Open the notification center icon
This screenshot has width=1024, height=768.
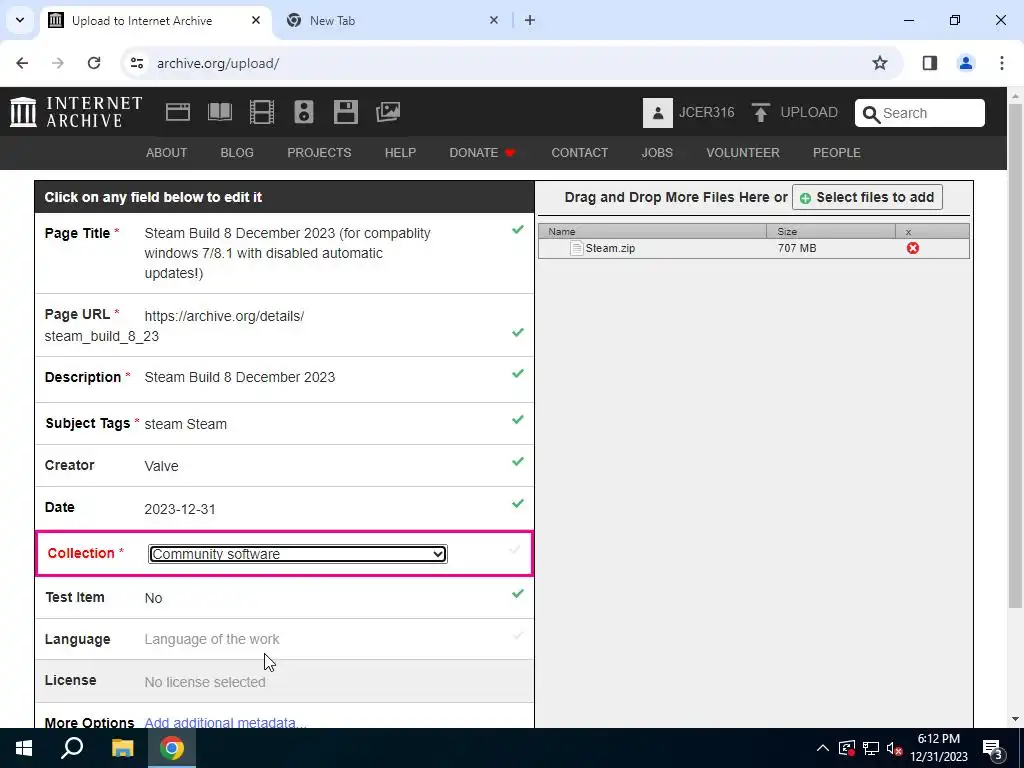click(992, 749)
